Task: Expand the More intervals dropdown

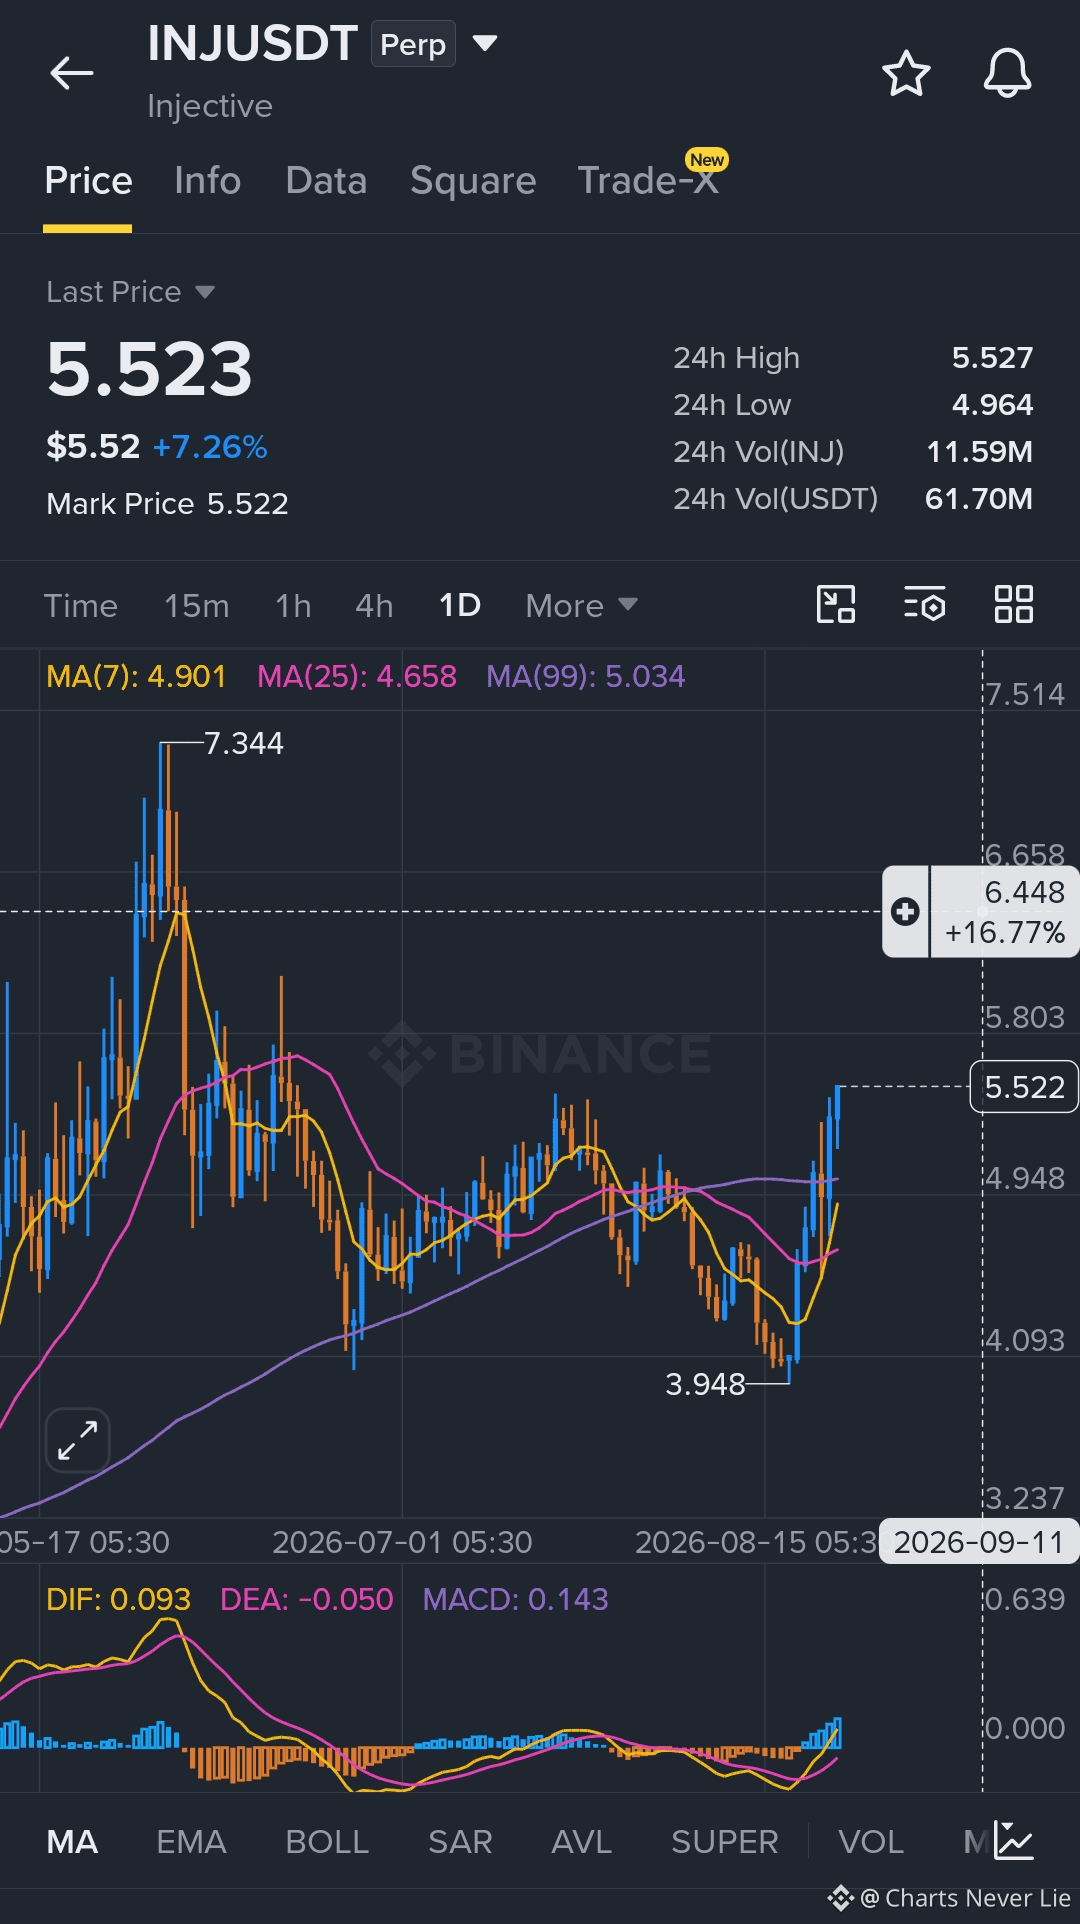Action: pos(581,606)
